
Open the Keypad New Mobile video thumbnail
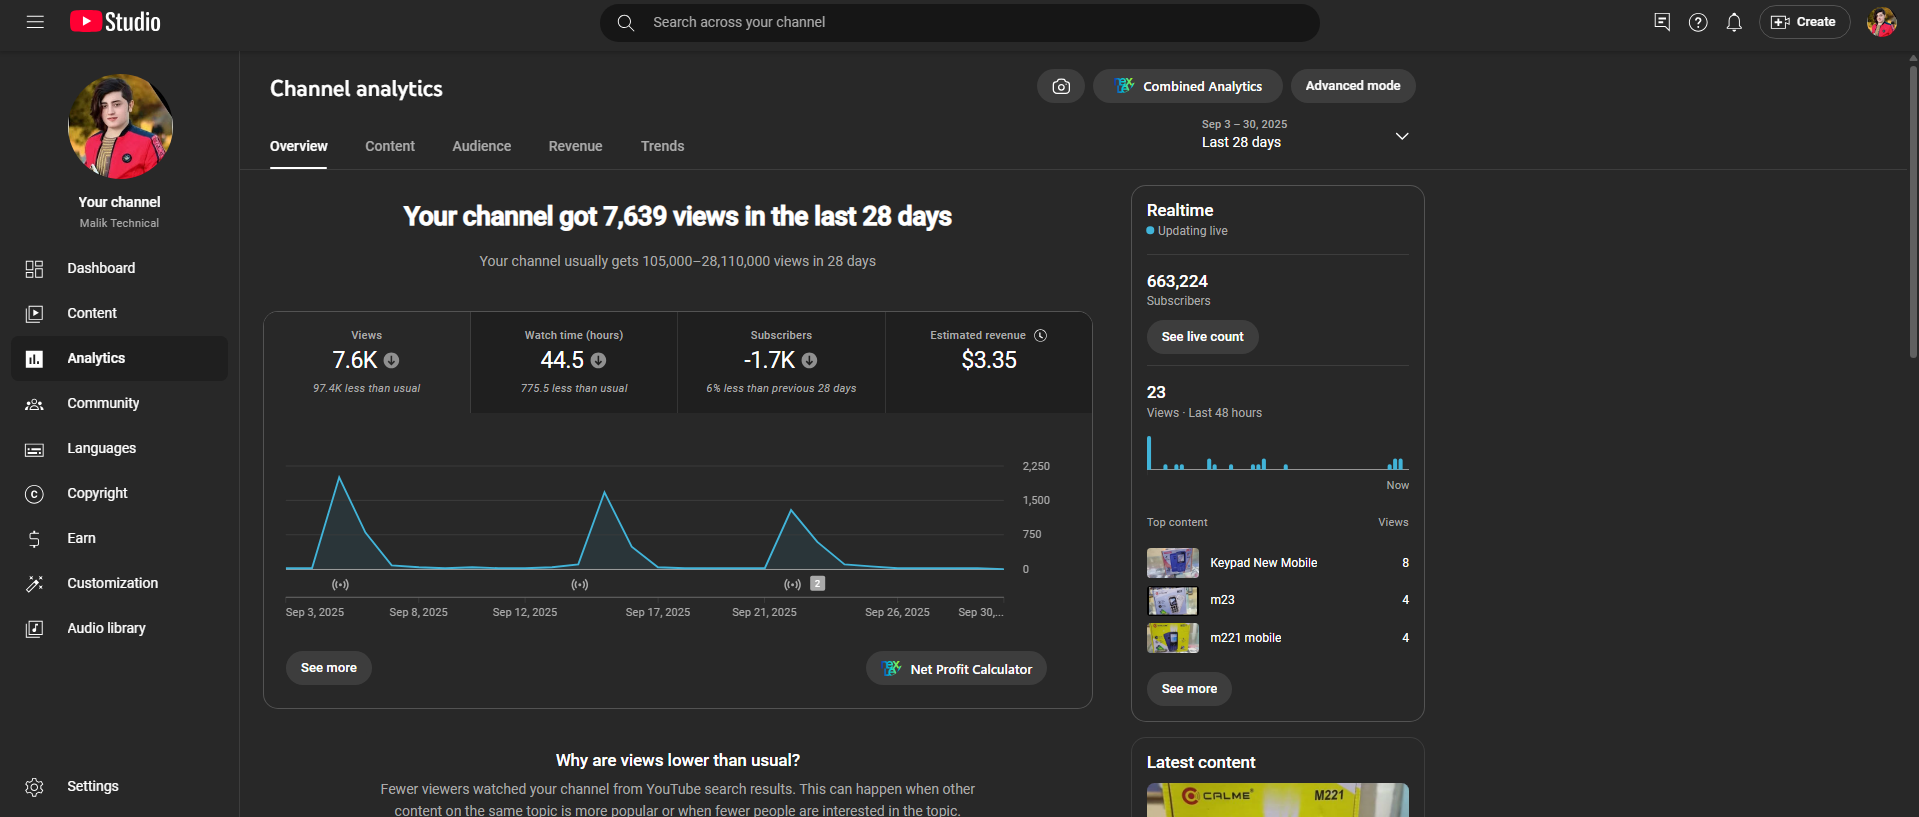[x=1172, y=563]
